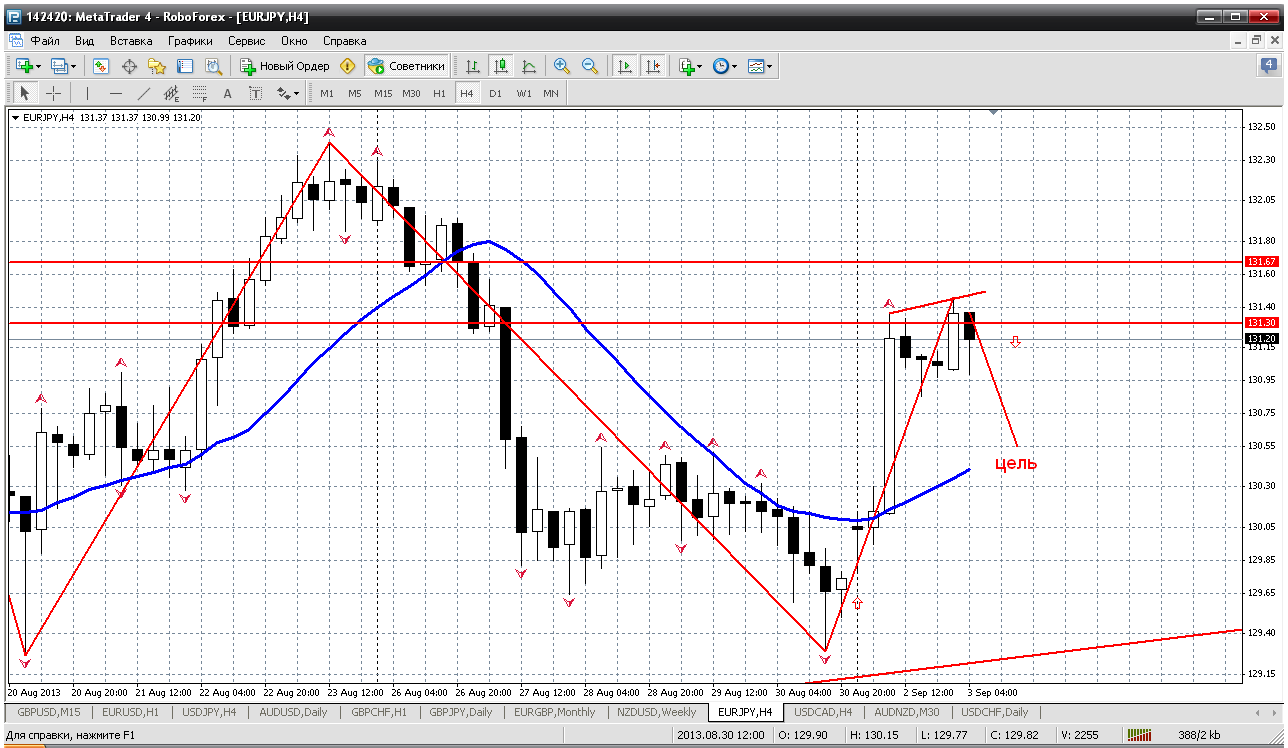Click the red цель text label
Screen dimensions: 1288x748
coord(1015,463)
